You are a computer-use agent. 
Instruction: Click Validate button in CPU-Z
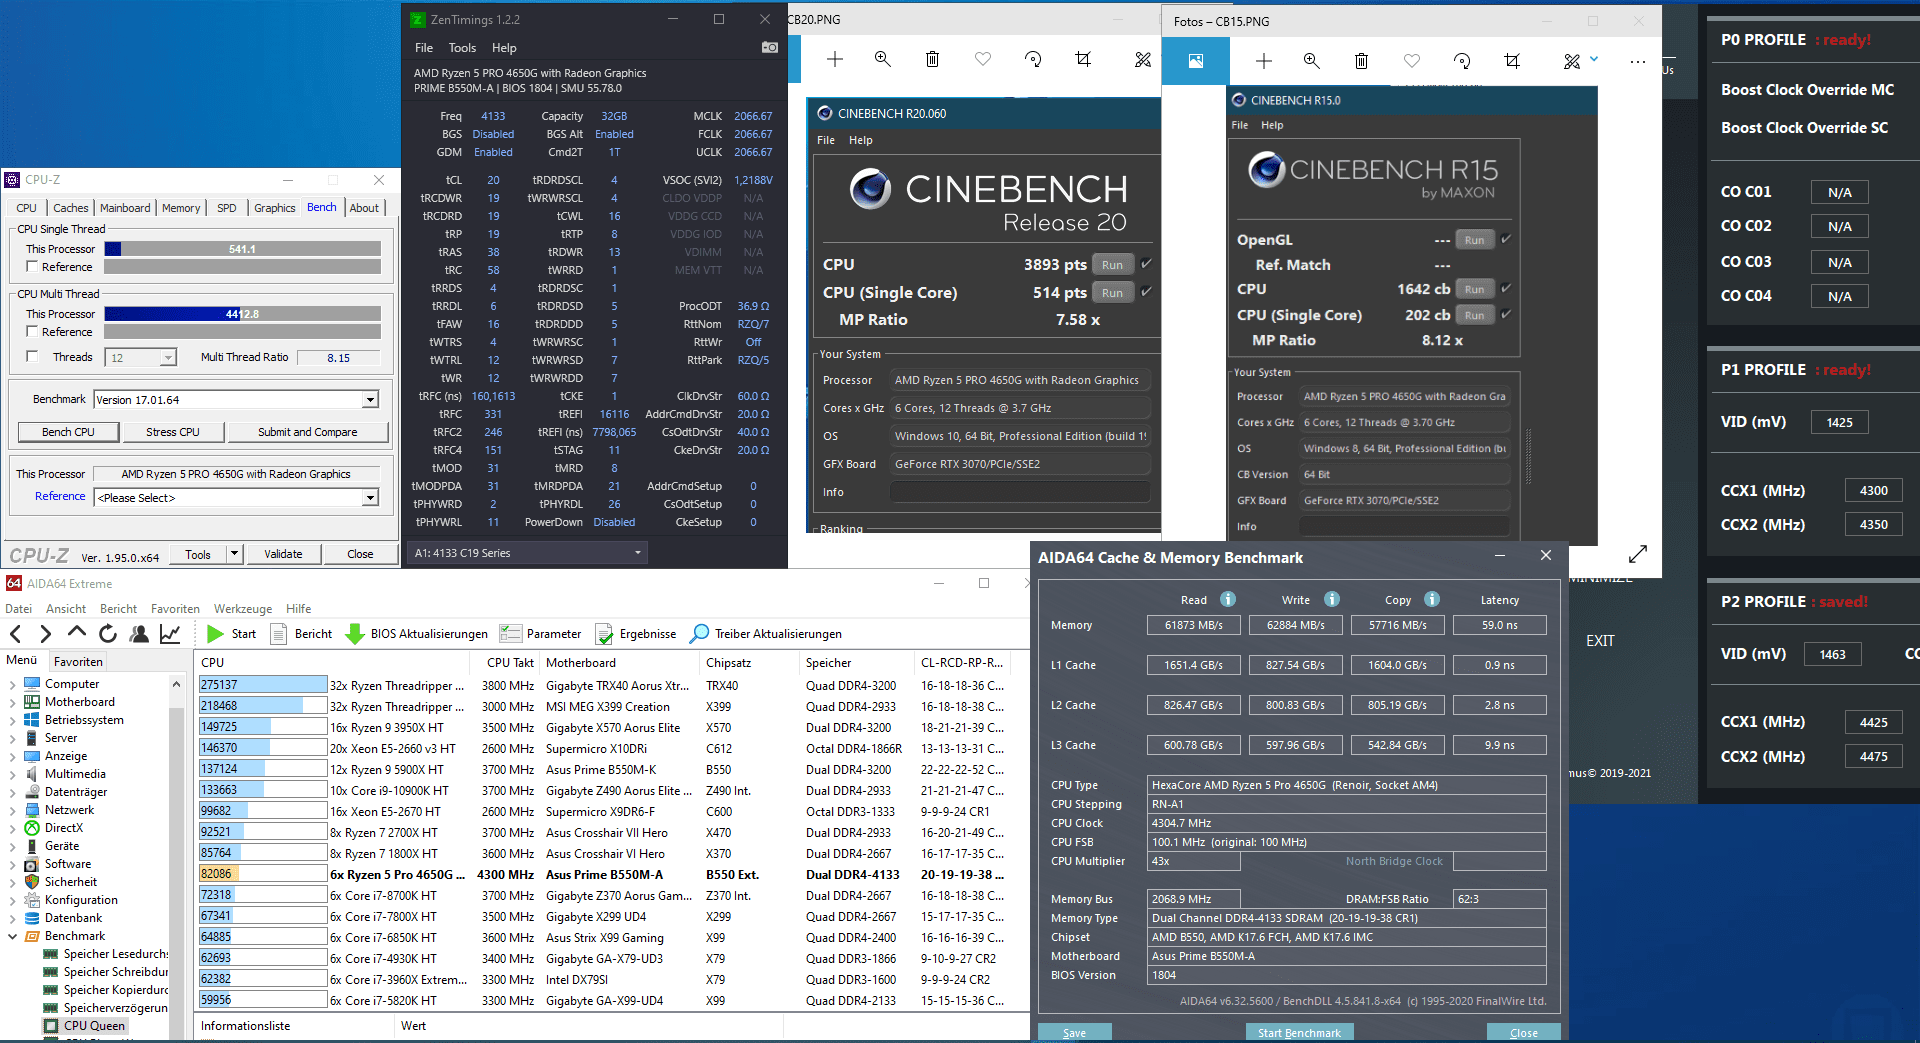coord(283,553)
